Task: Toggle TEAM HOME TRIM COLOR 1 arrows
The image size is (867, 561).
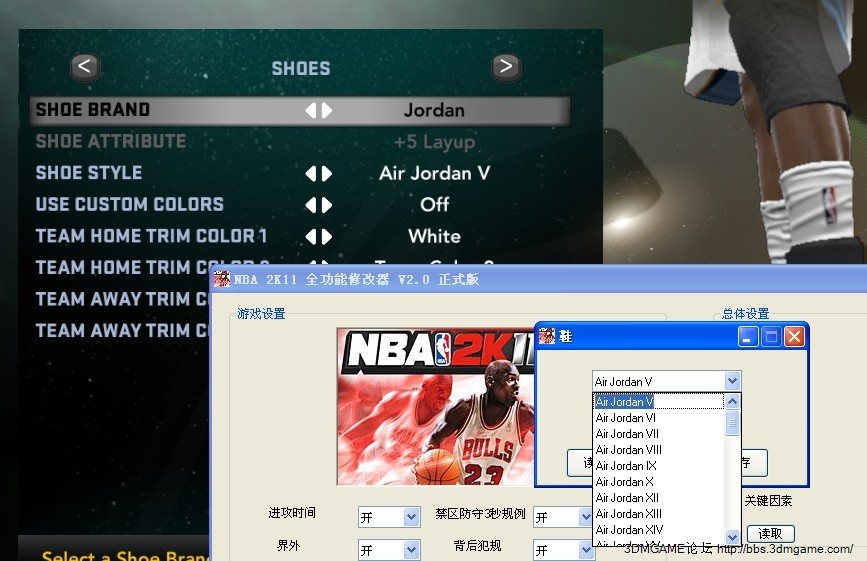Action: [x=318, y=237]
